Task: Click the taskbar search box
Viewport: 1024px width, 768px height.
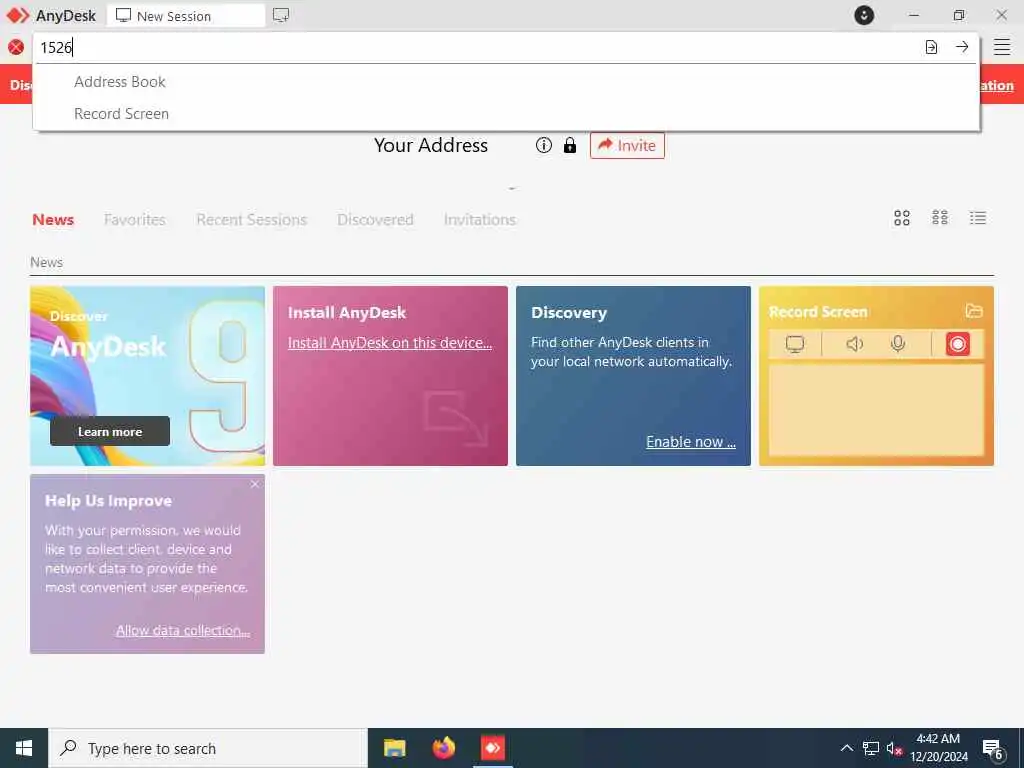Action: 208,748
